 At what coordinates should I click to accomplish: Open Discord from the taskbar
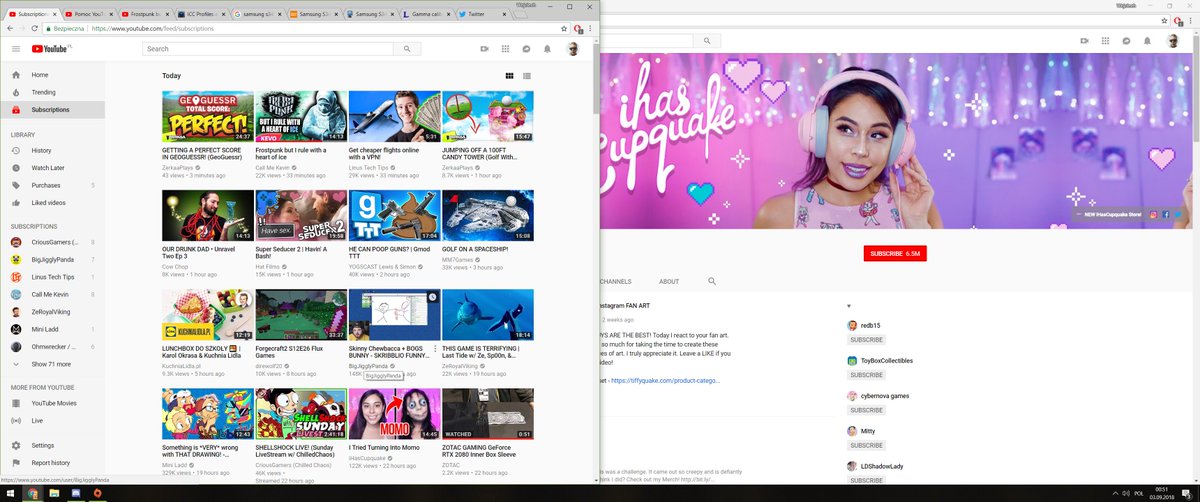pyautogui.click(x=76, y=493)
